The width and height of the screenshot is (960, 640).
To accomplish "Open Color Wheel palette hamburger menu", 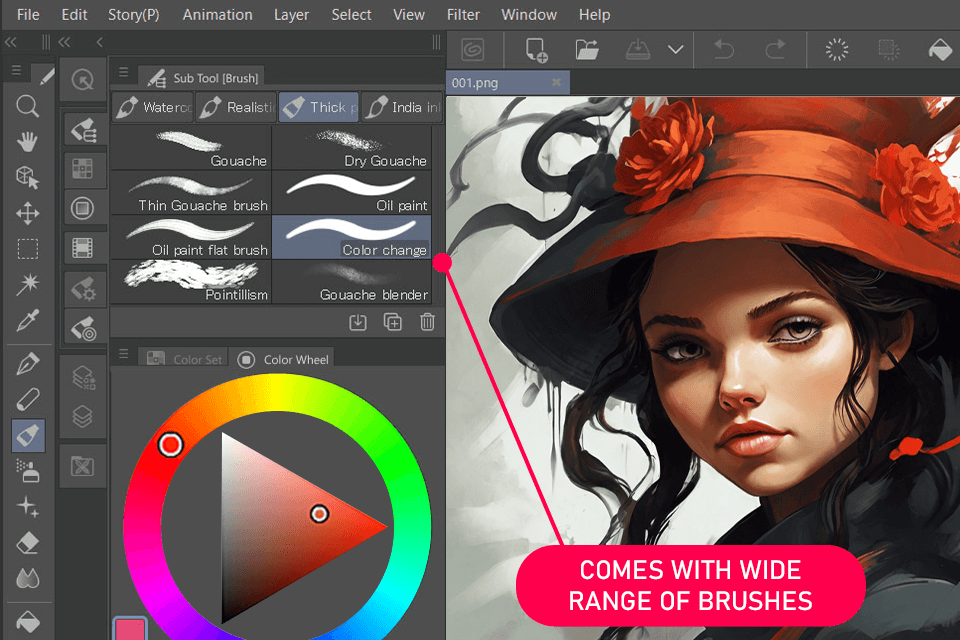I will point(124,354).
